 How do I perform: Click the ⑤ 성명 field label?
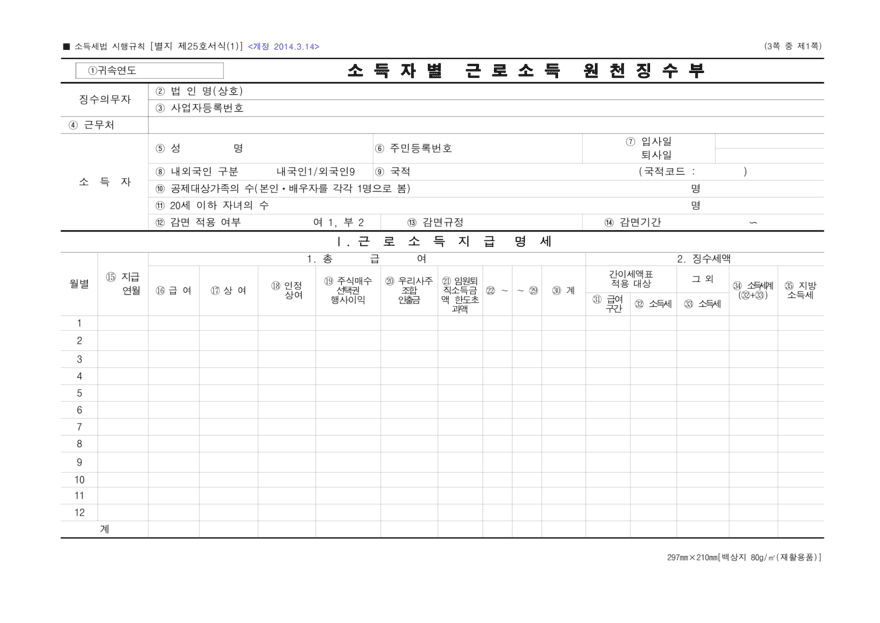pyautogui.click(x=199, y=148)
